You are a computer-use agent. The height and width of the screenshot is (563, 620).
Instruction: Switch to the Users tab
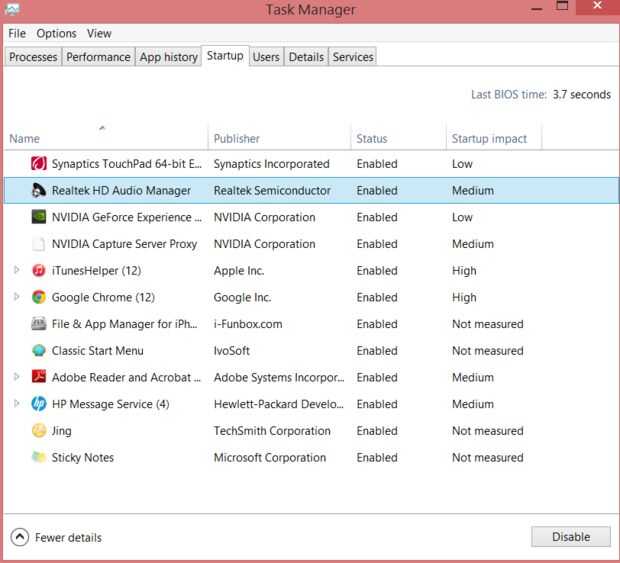266,57
